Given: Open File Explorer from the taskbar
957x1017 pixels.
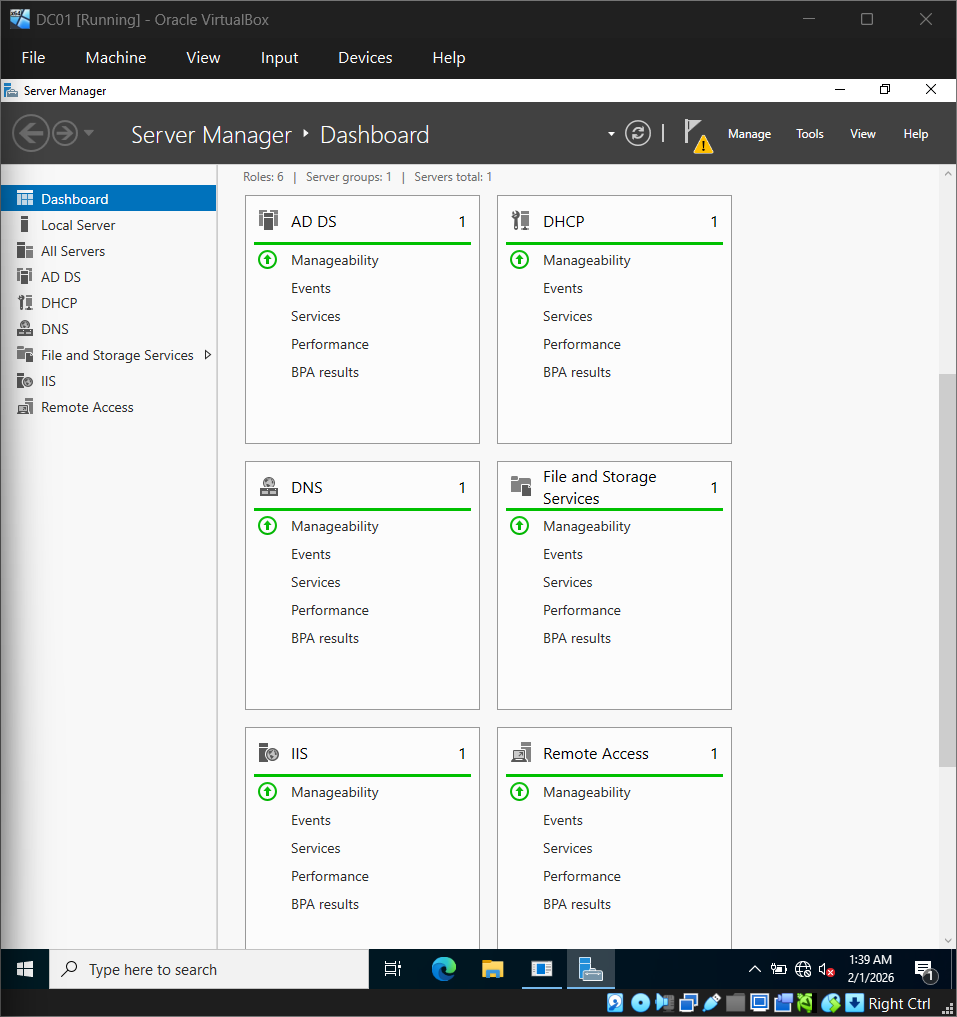Looking at the screenshot, I should coord(492,969).
